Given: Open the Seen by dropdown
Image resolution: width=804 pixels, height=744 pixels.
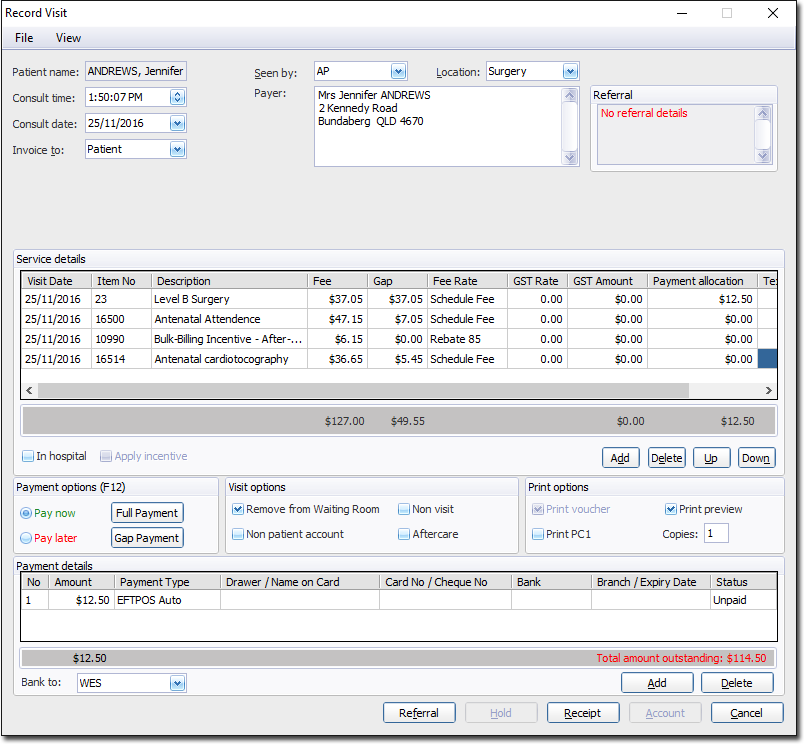Looking at the screenshot, I should tap(398, 72).
